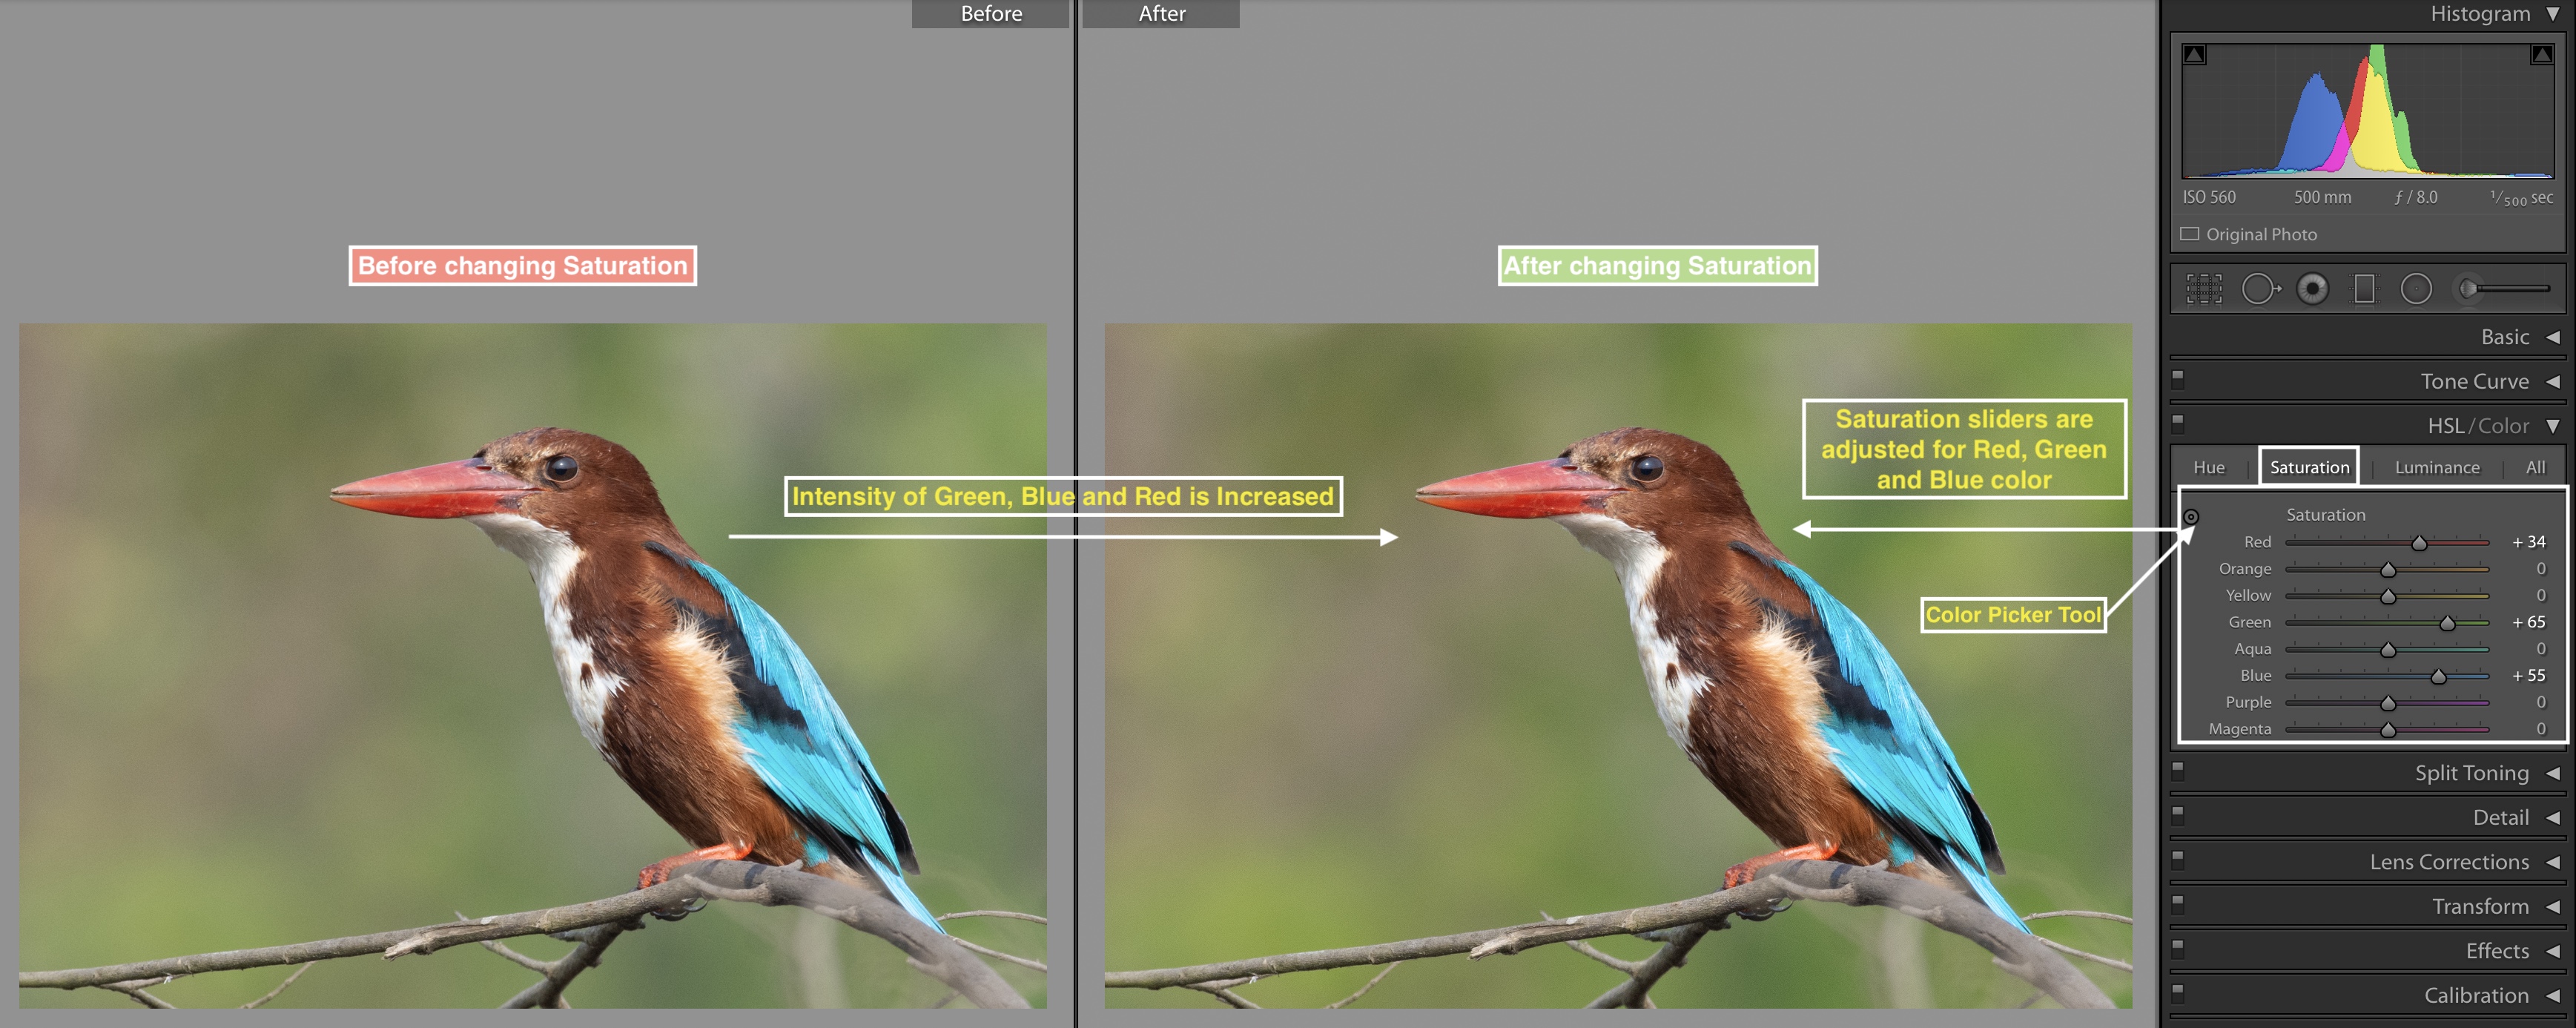Select the Hue tab in HSL panel

tap(2210, 465)
